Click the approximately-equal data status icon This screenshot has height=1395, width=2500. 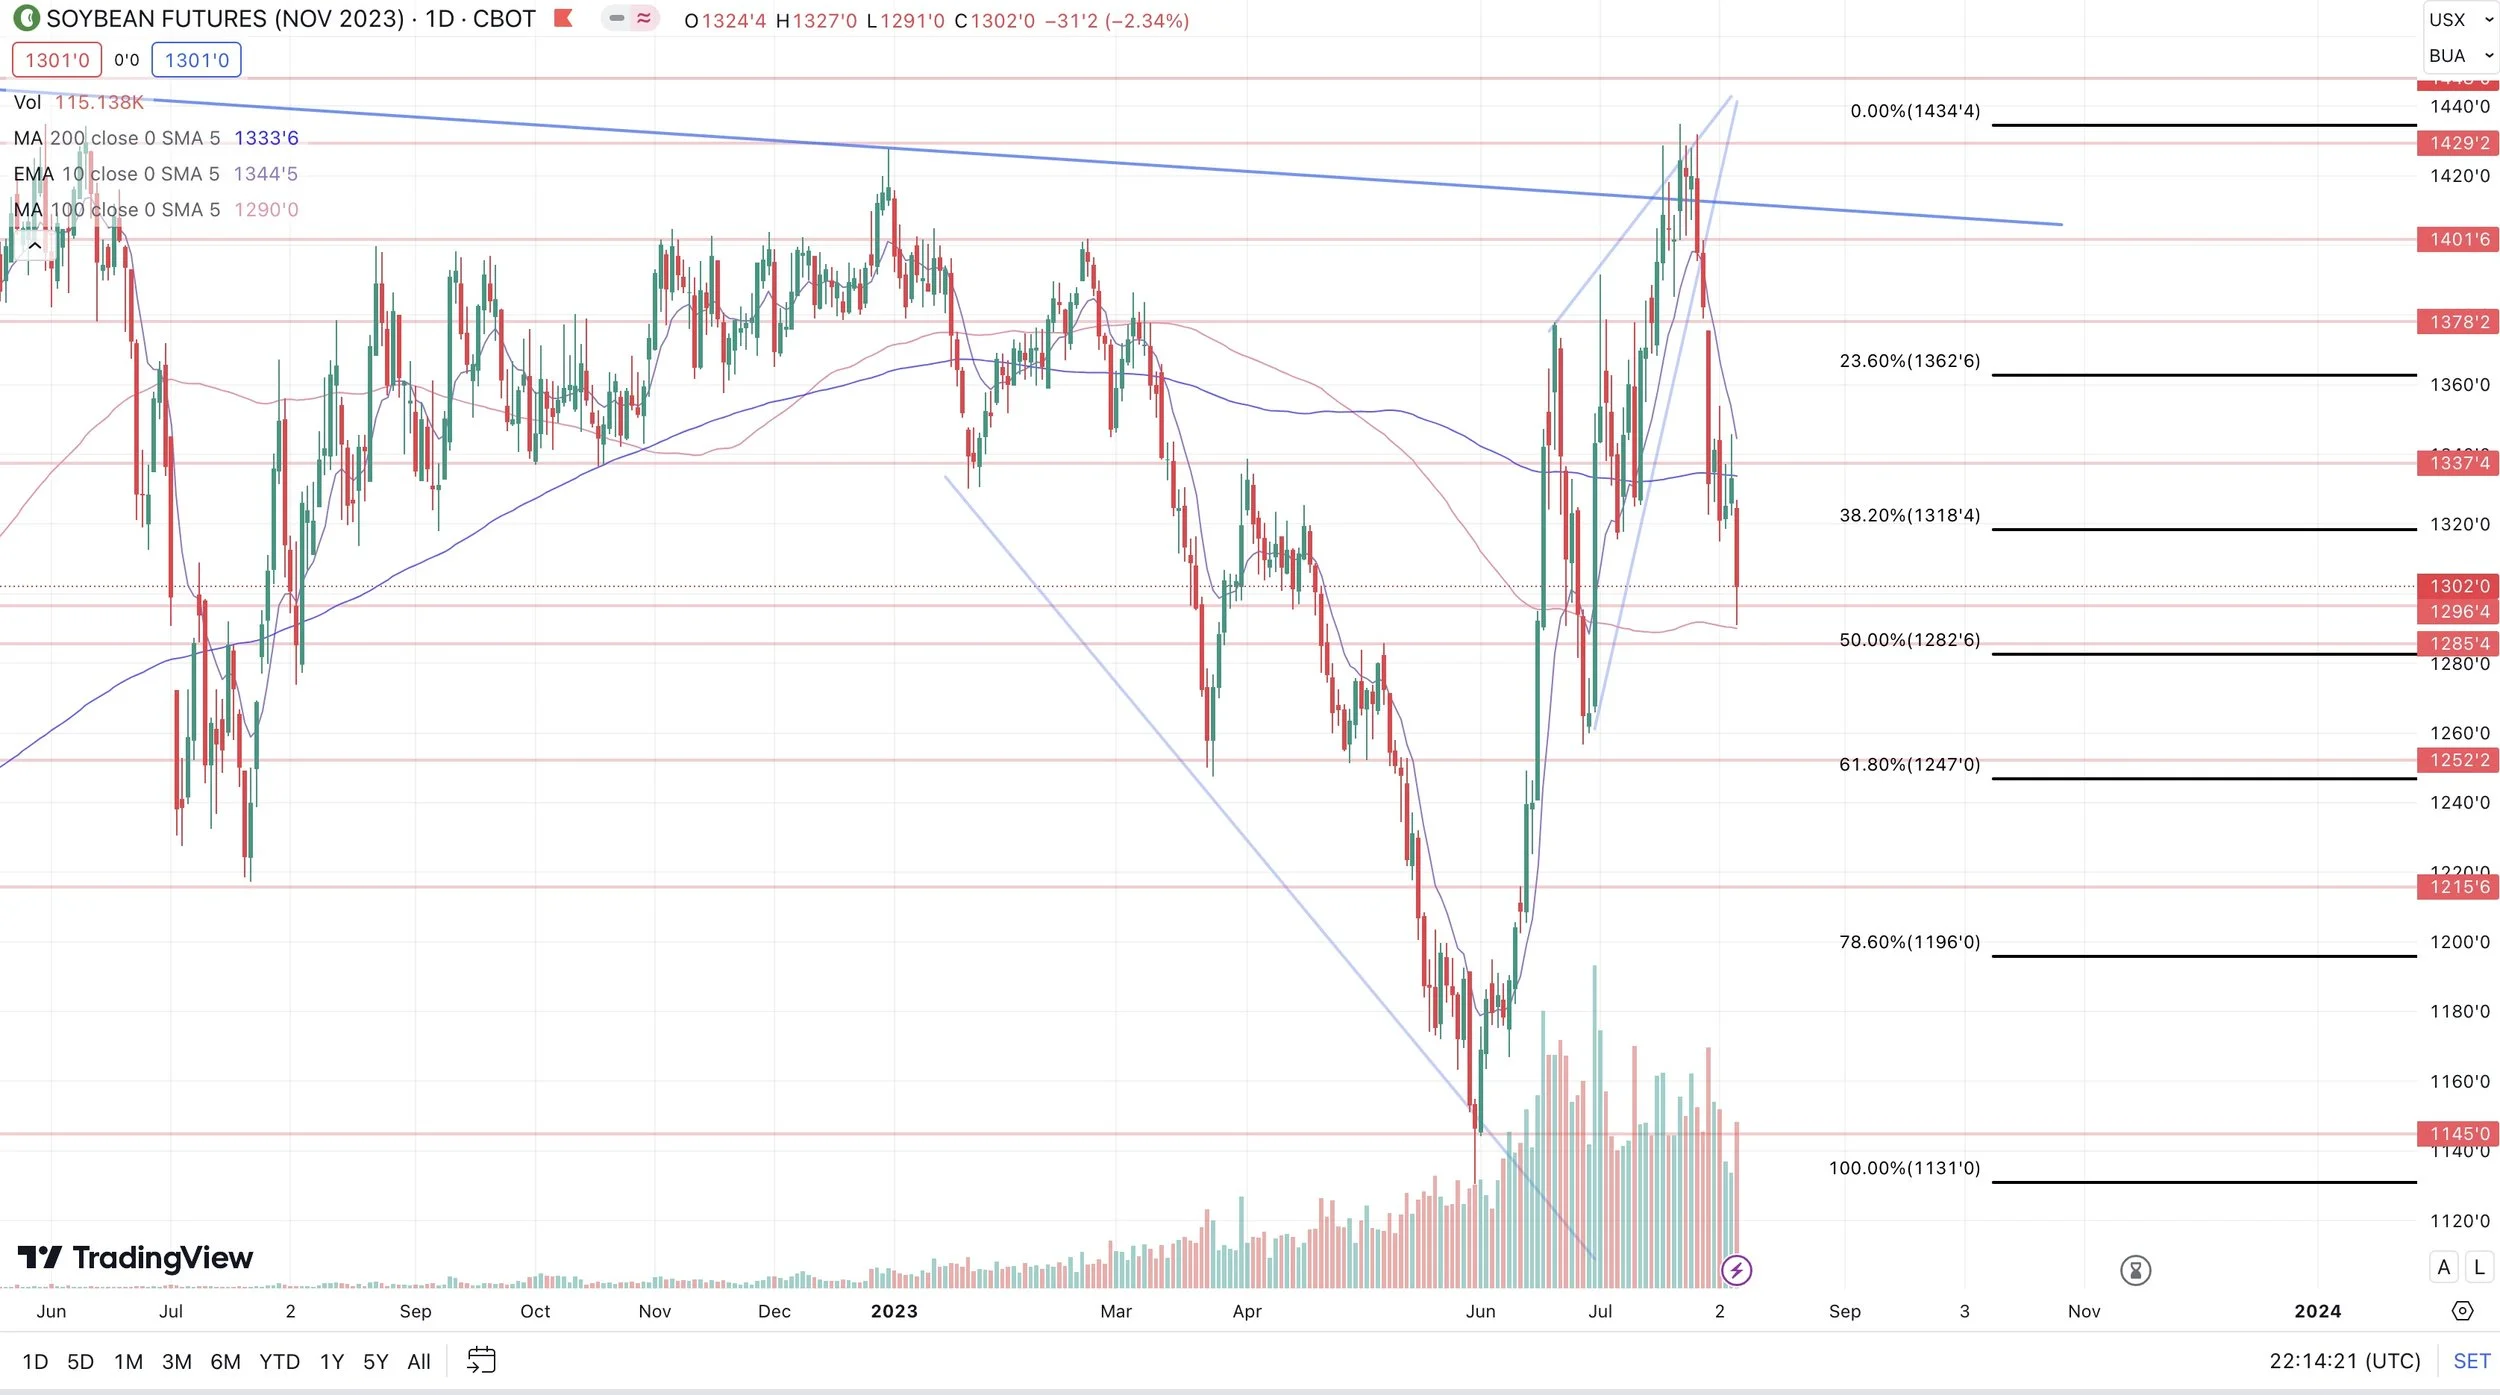644,18
